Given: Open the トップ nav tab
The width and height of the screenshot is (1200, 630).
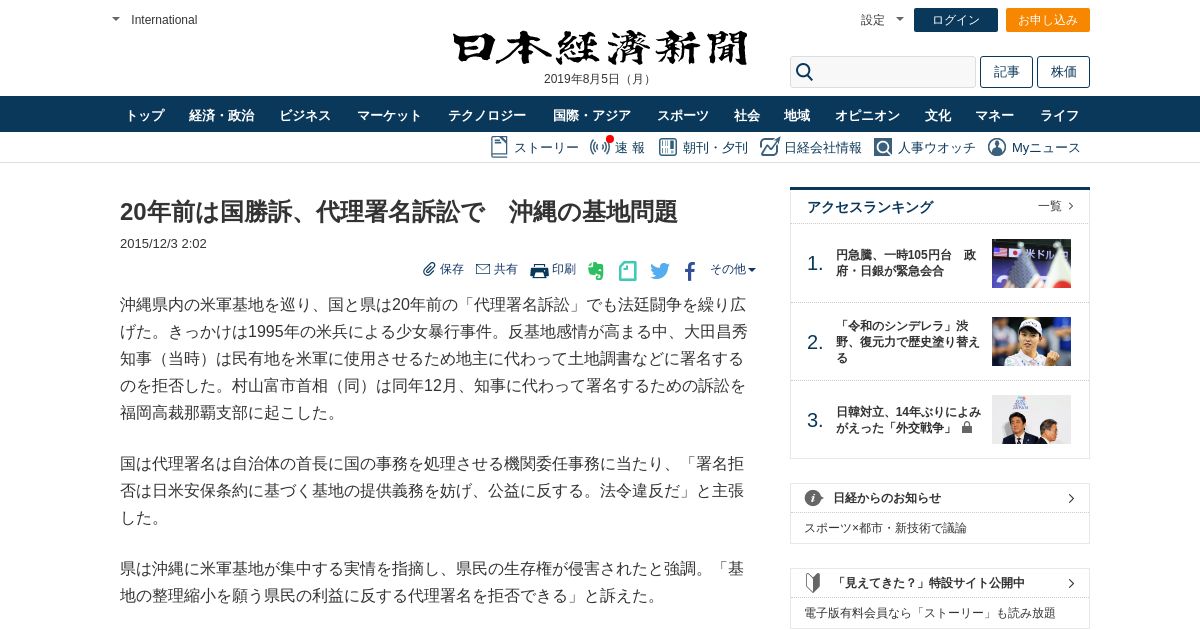Looking at the screenshot, I should [x=145, y=115].
